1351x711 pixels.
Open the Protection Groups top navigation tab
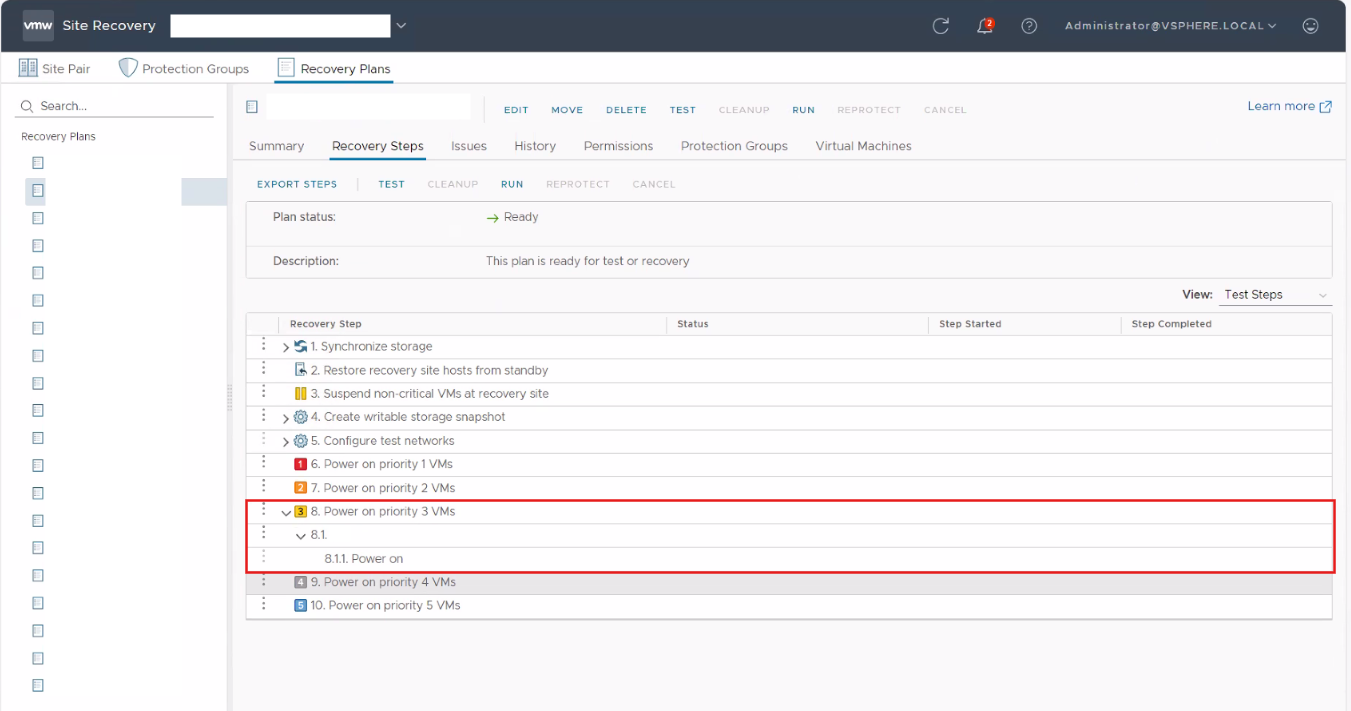(x=184, y=69)
